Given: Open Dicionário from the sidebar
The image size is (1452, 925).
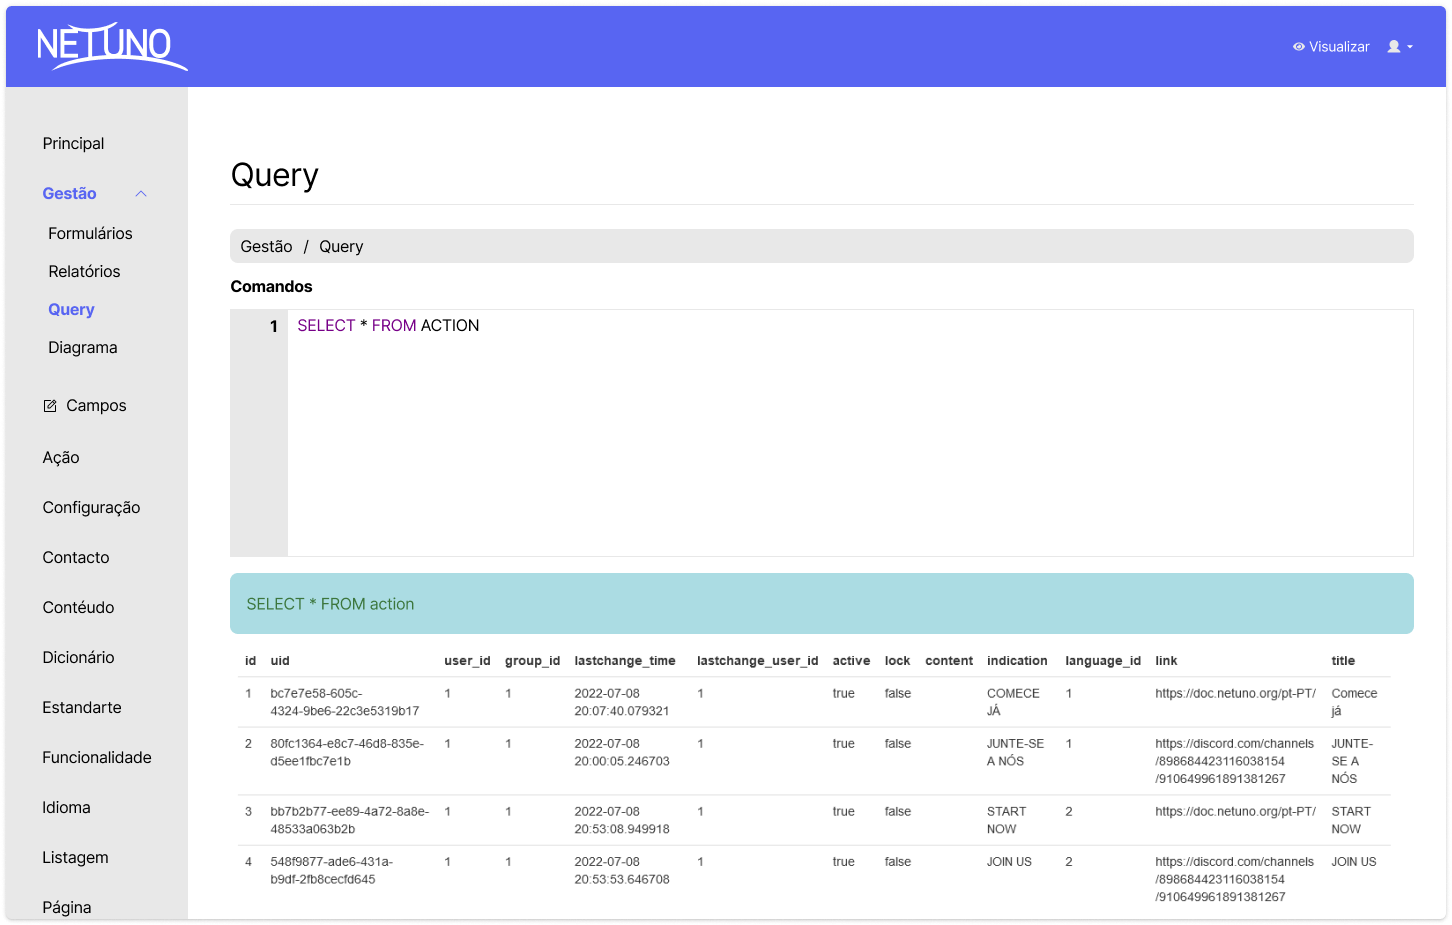Looking at the screenshot, I should click(78, 658).
